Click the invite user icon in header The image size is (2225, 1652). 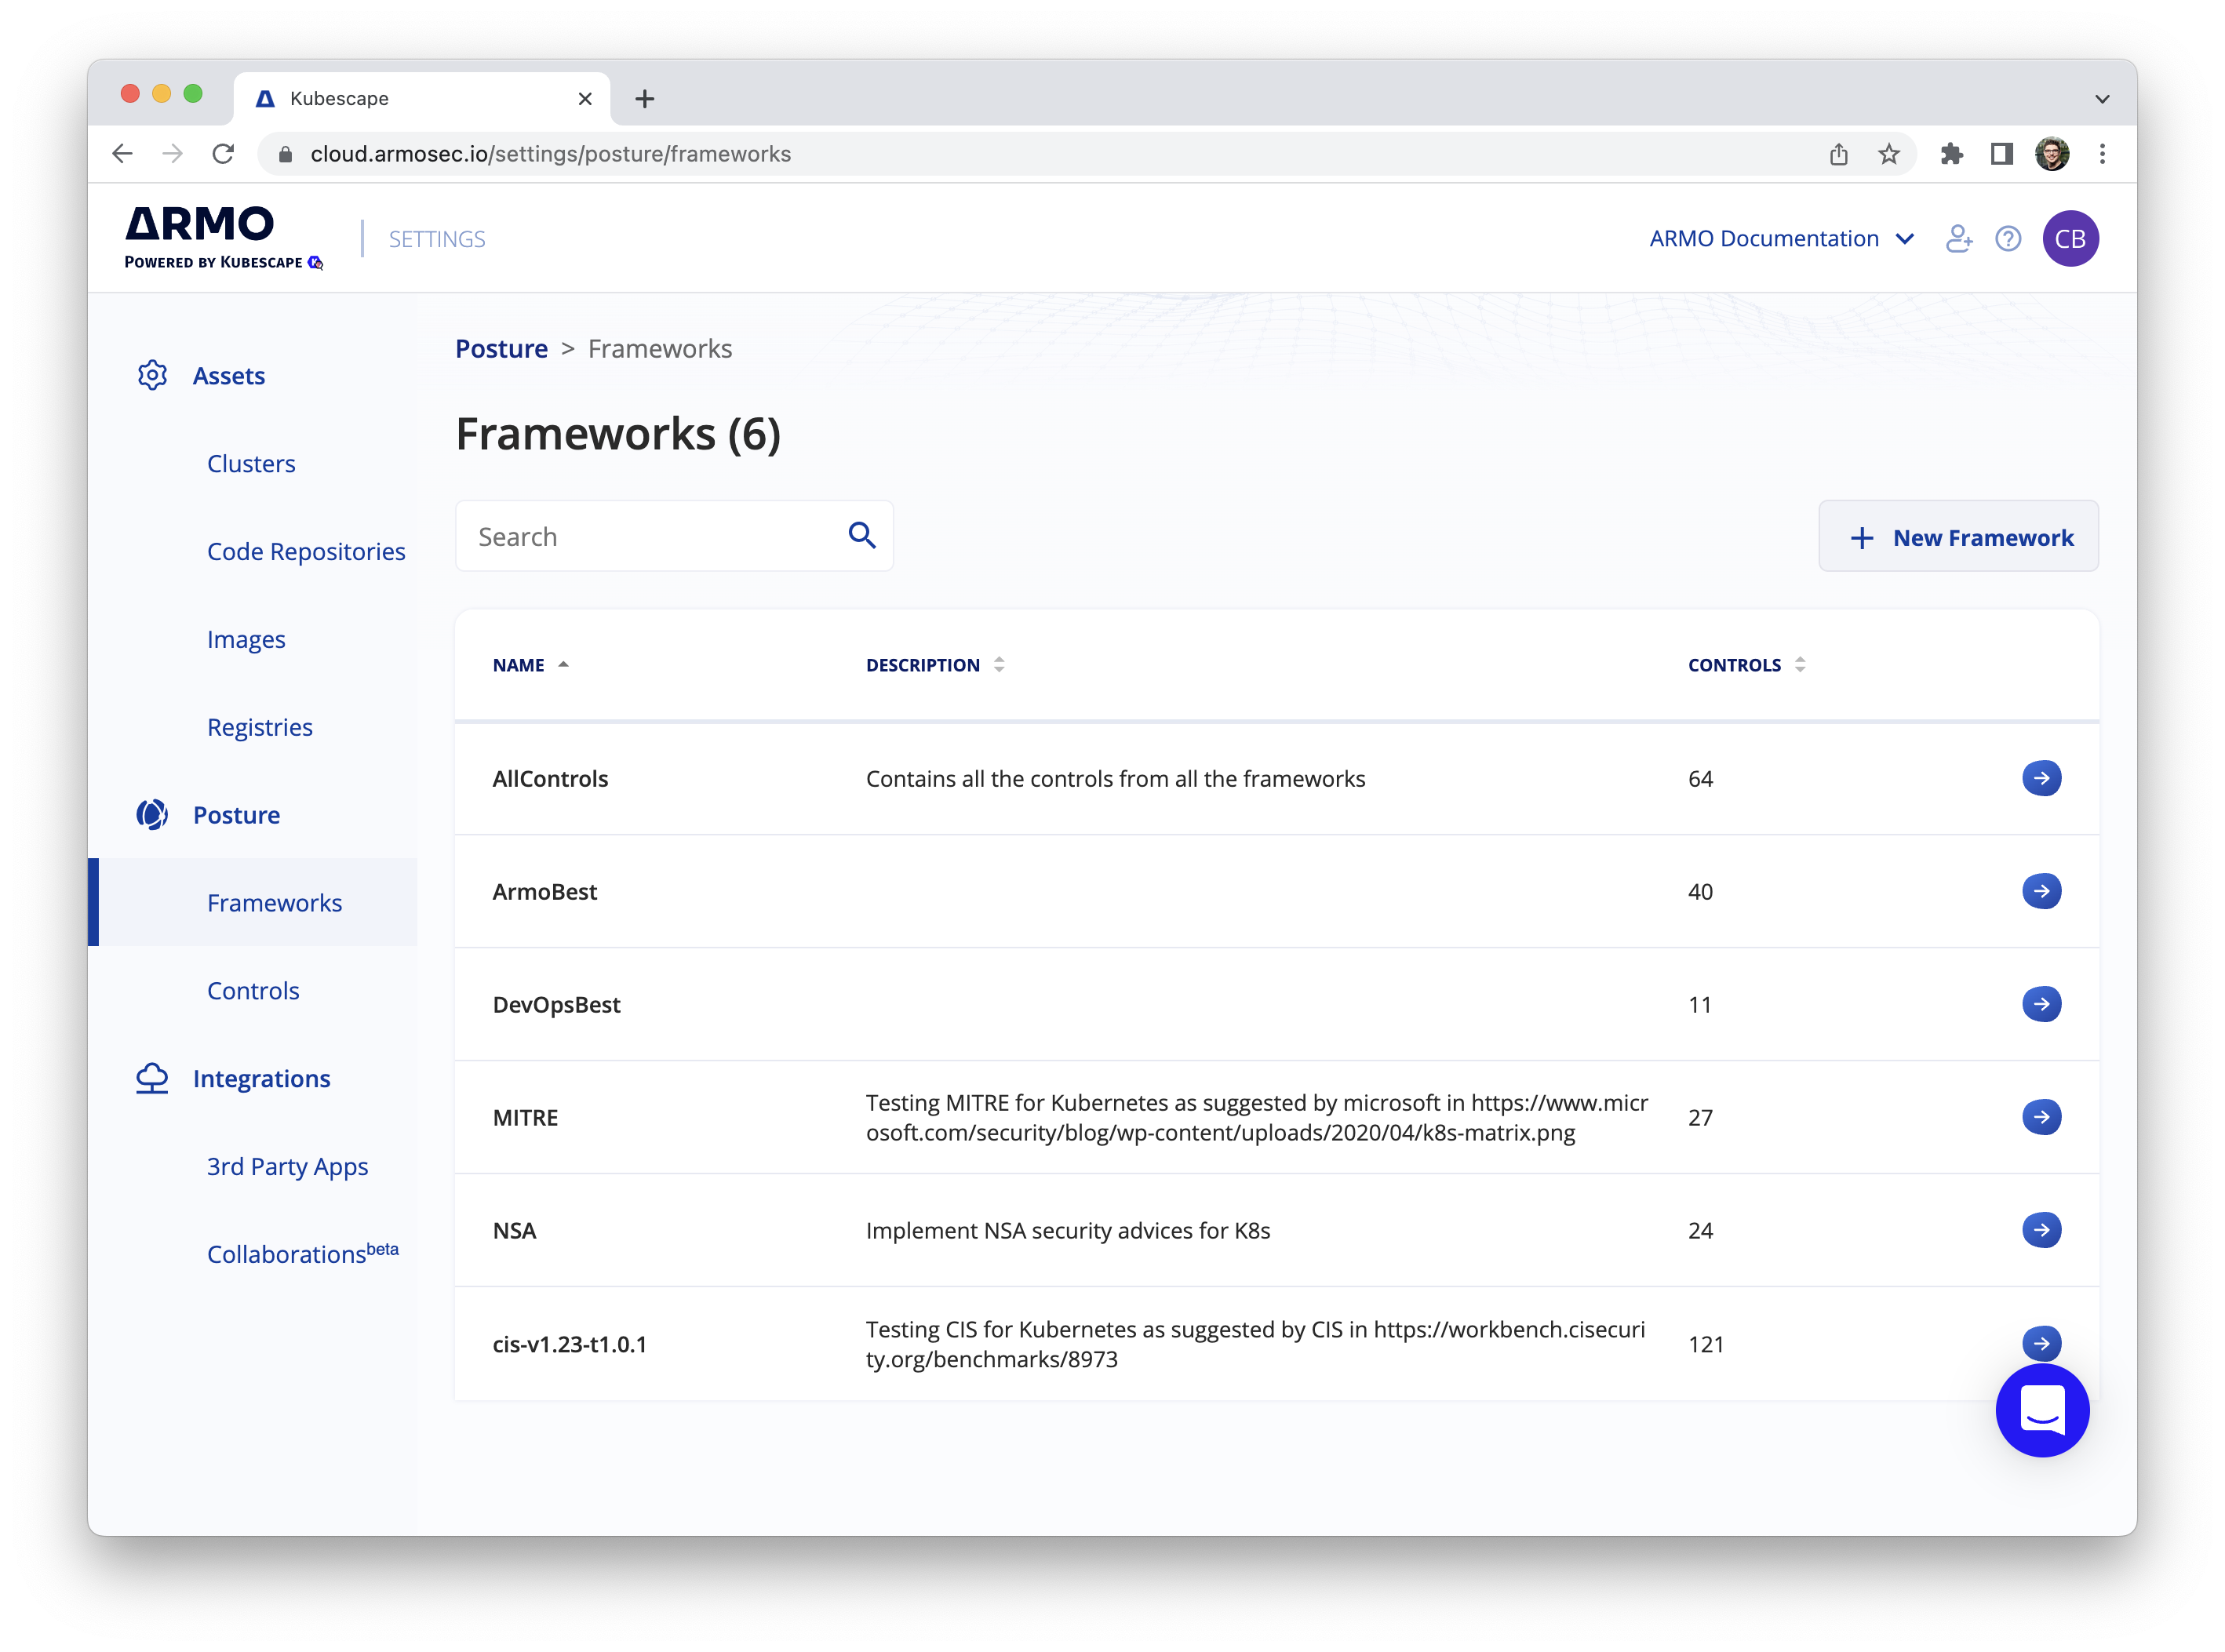tap(1958, 239)
